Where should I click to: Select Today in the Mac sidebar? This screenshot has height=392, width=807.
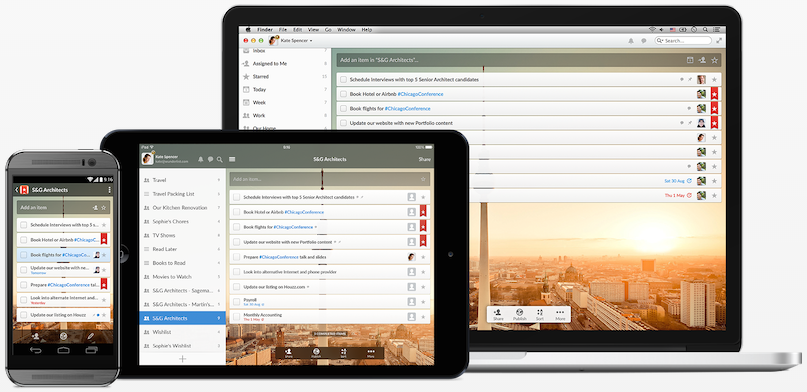click(x=285, y=90)
